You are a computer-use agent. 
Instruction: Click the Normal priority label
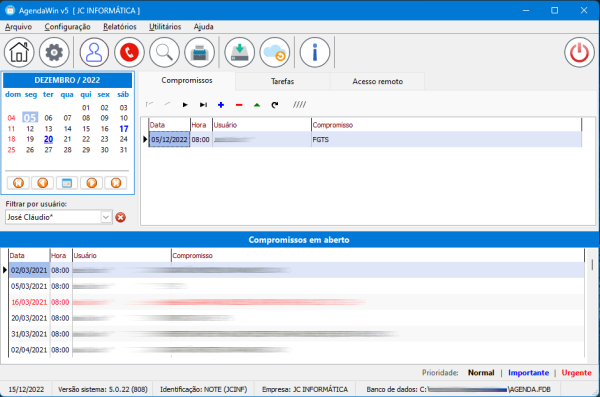[481, 372]
